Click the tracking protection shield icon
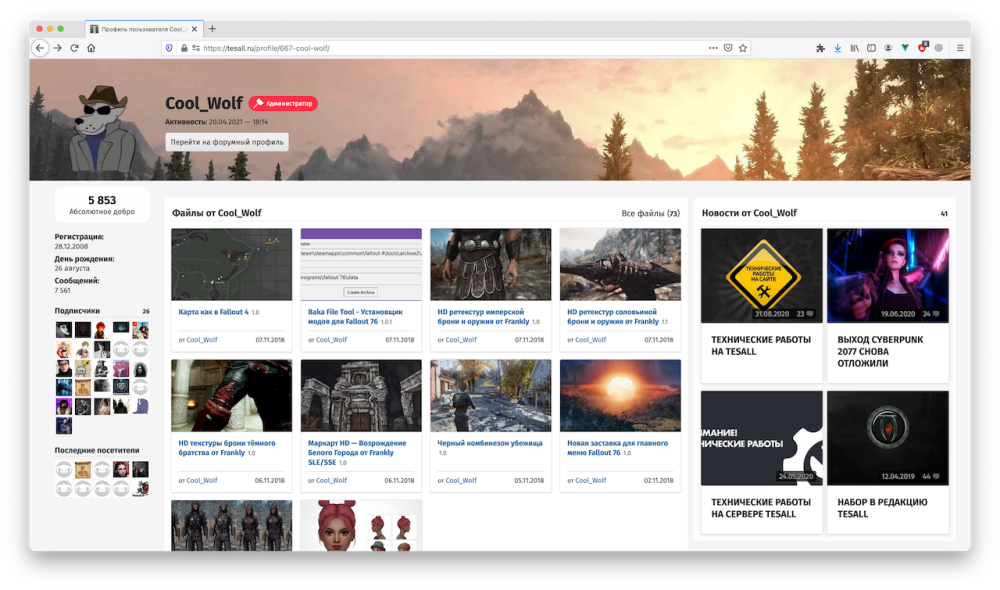 tap(169, 48)
